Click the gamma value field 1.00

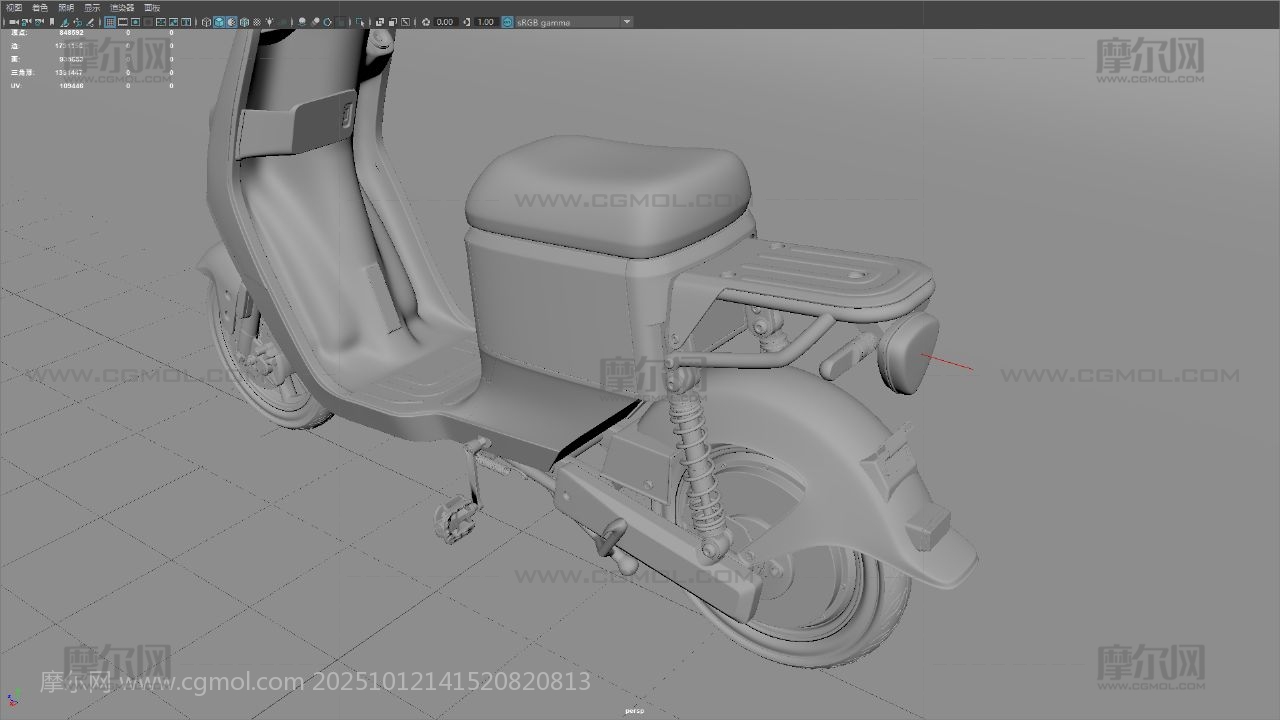coord(485,21)
